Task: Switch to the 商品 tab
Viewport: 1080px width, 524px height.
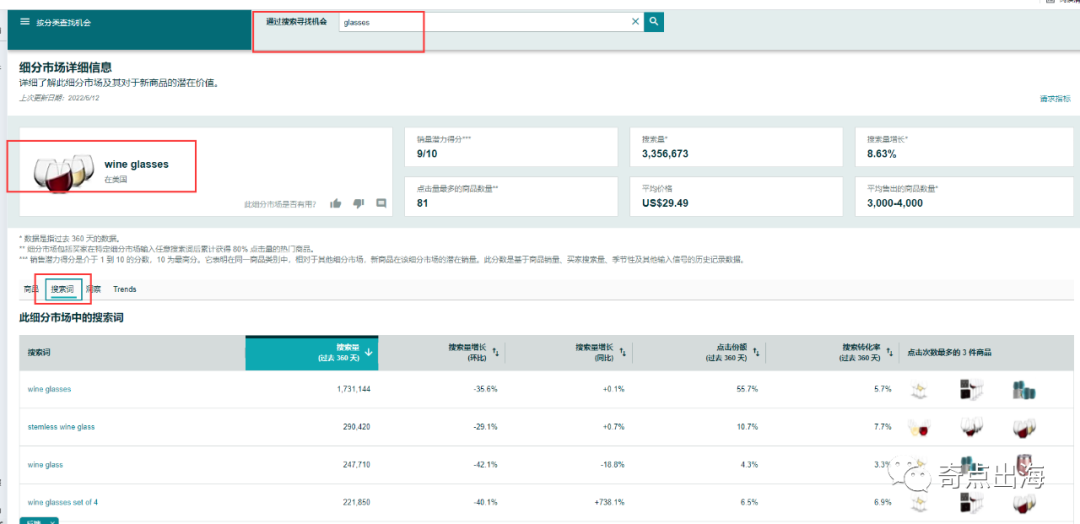Action: pyautogui.click(x=31, y=289)
